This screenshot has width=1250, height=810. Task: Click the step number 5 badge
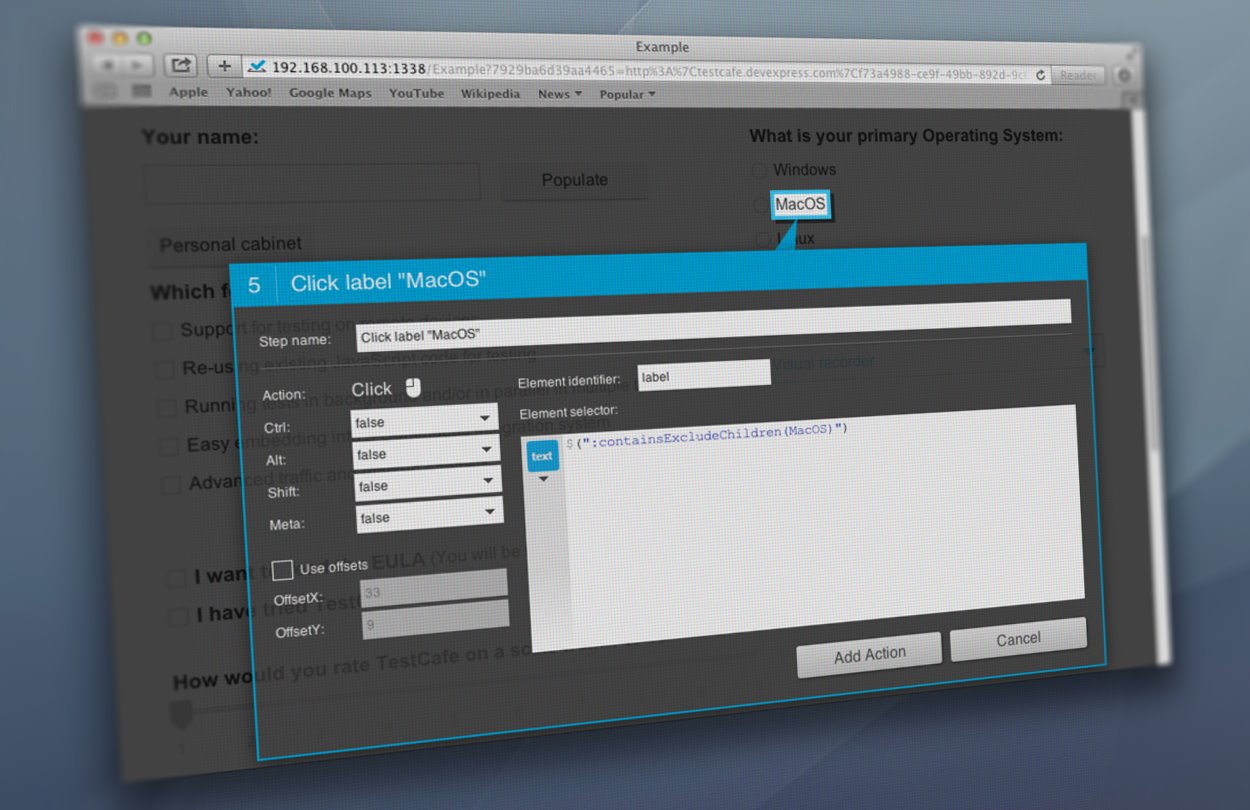pos(253,285)
